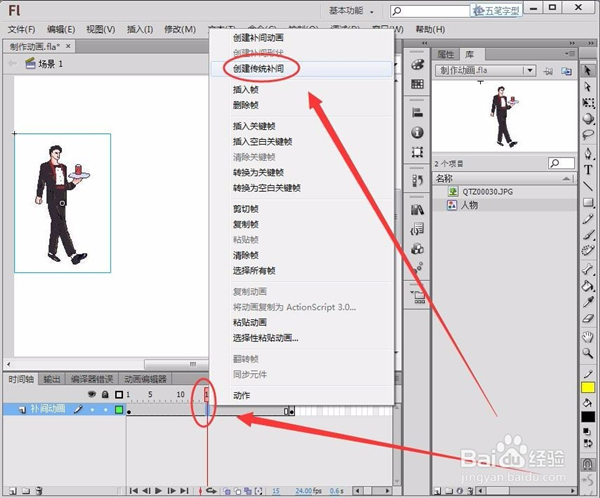
Task: Select the Eyedropper tool
Action: 588,302
